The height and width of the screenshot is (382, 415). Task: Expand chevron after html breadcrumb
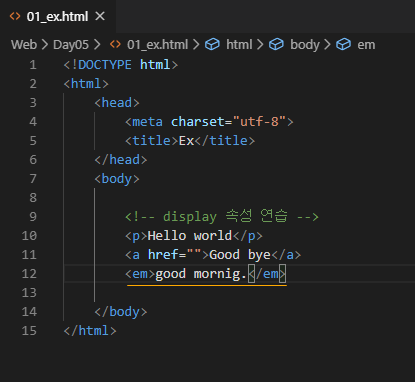point(260,45)
